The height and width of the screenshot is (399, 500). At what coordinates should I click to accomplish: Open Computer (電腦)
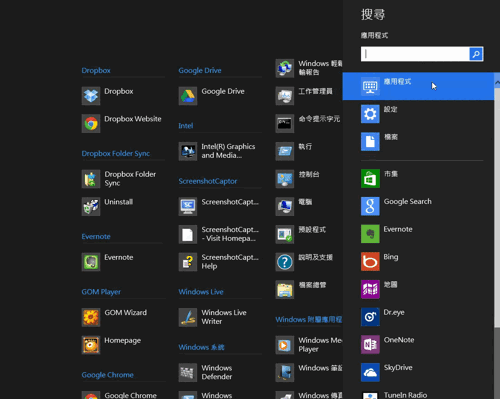(x=294, y=206)
